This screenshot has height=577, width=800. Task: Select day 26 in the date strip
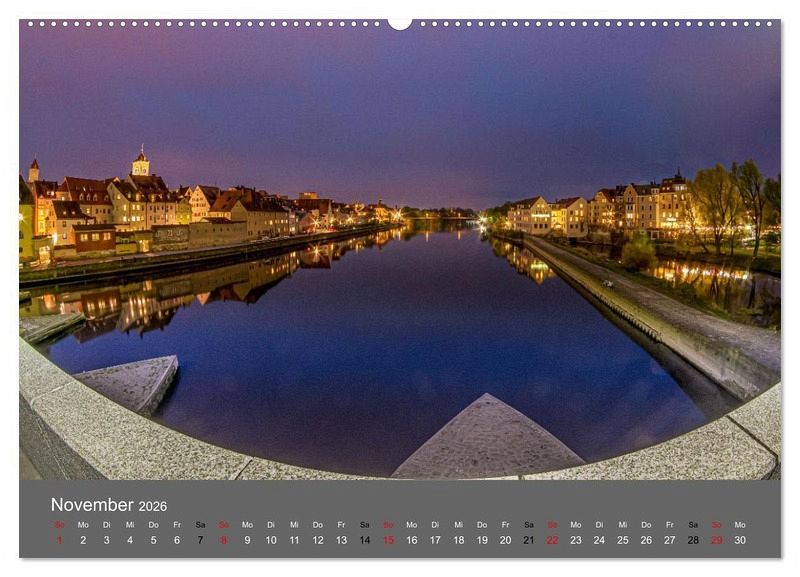coord(646,540)
